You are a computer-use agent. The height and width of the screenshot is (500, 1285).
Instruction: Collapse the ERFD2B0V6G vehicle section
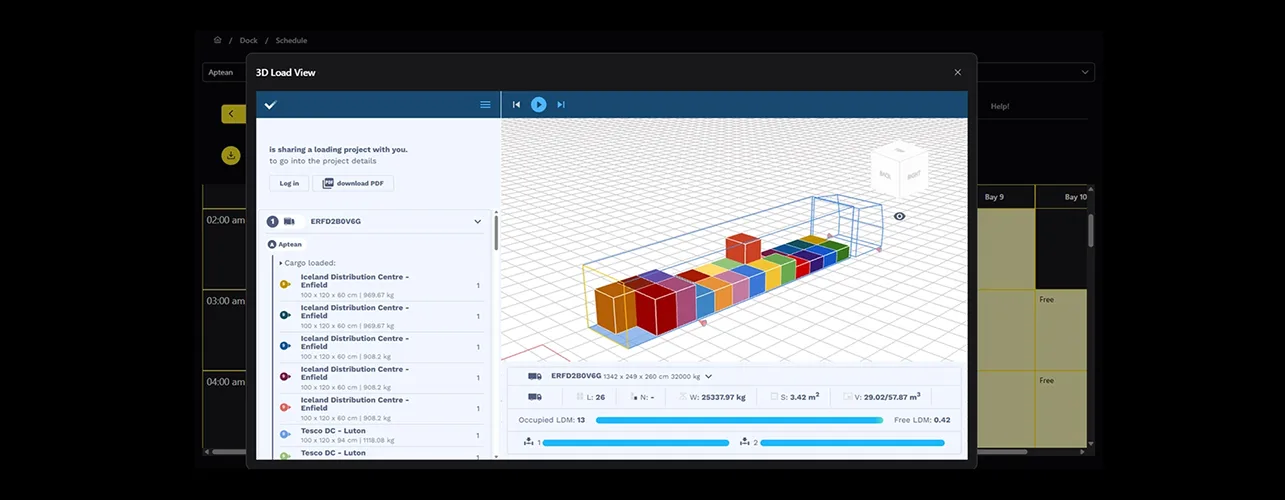[x=478, y=221]
